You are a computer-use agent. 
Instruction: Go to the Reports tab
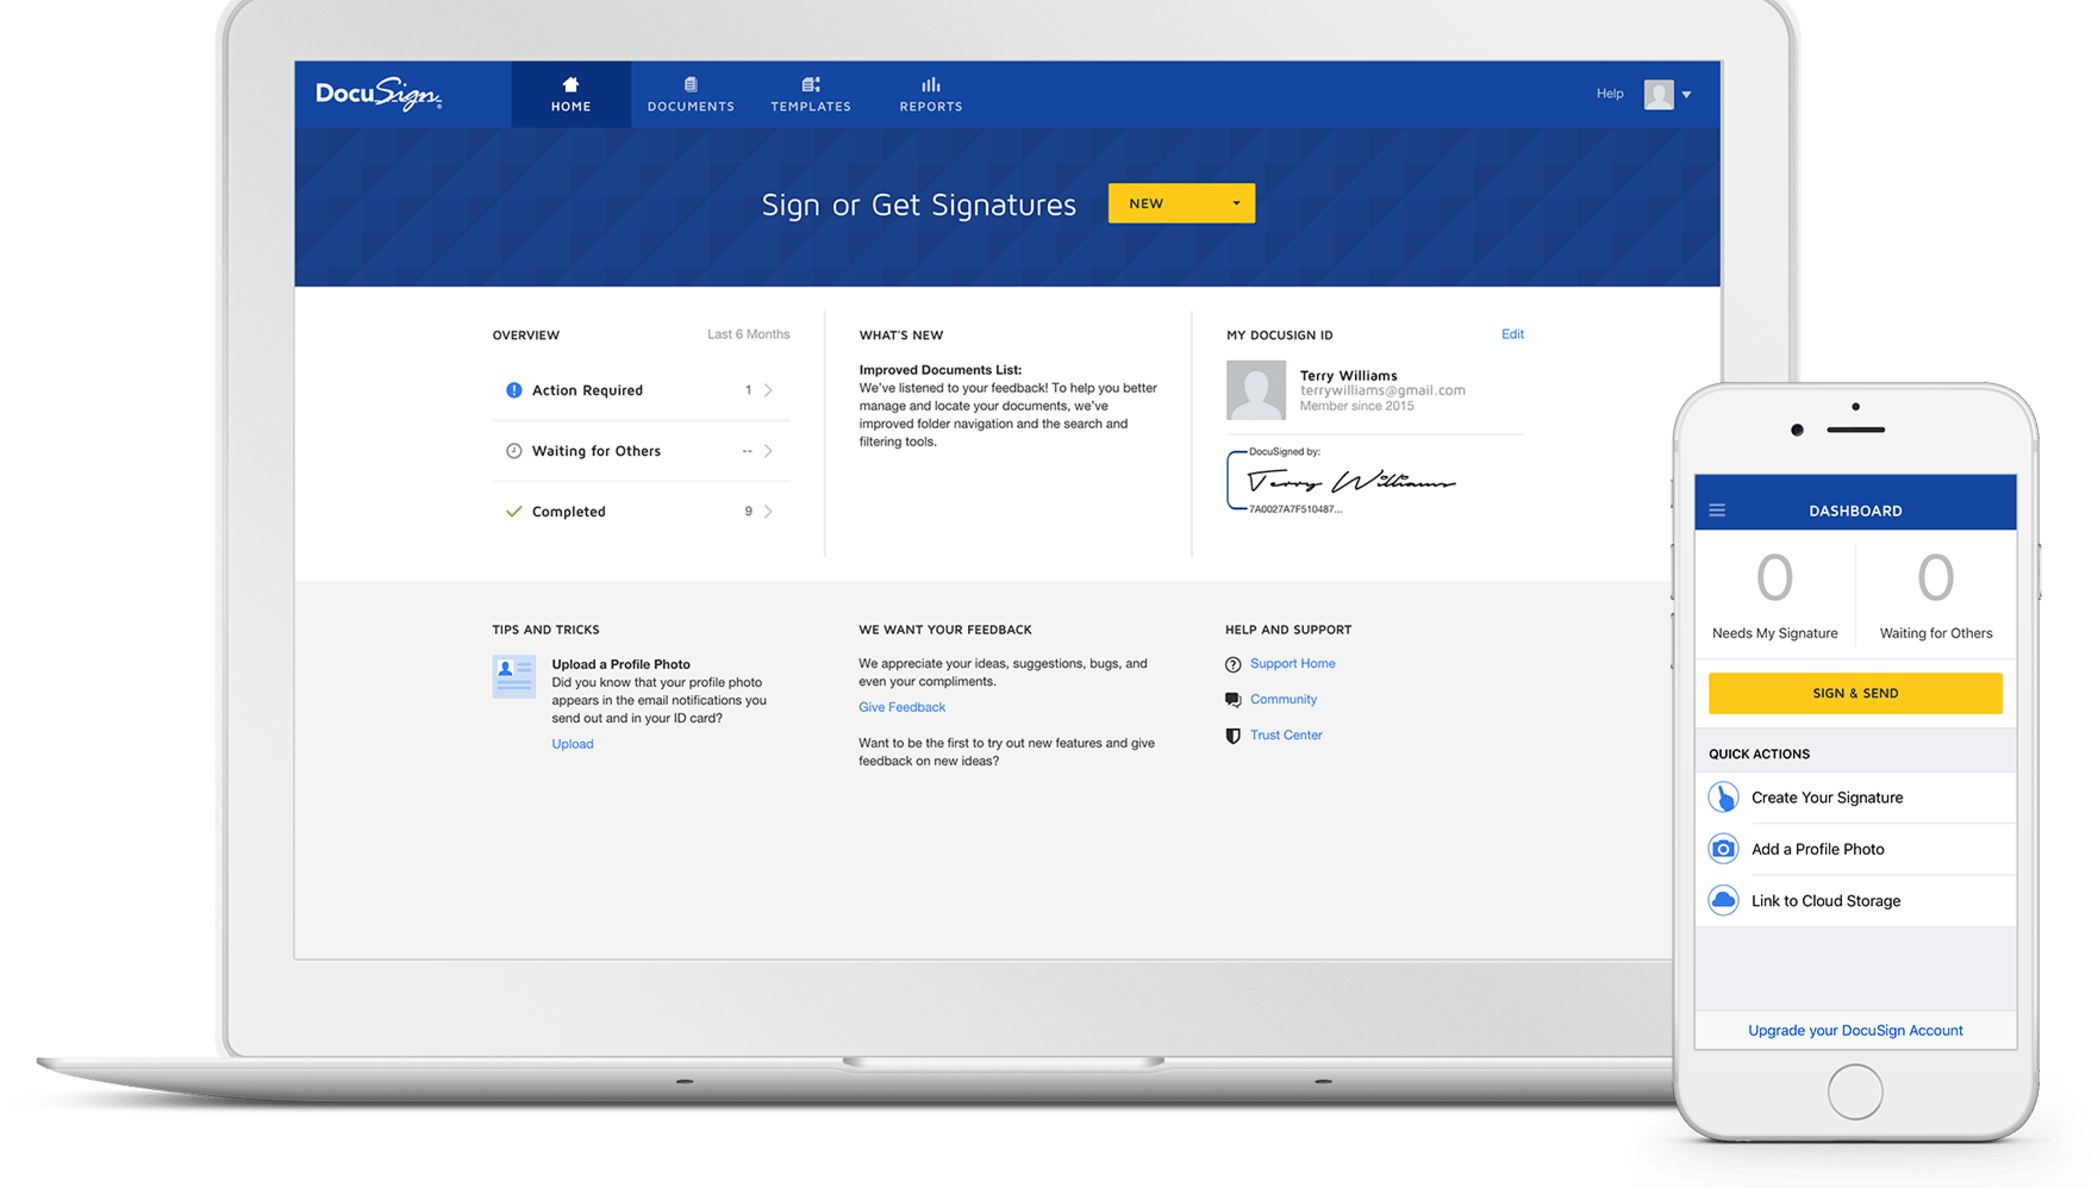[x=930, y=94]
